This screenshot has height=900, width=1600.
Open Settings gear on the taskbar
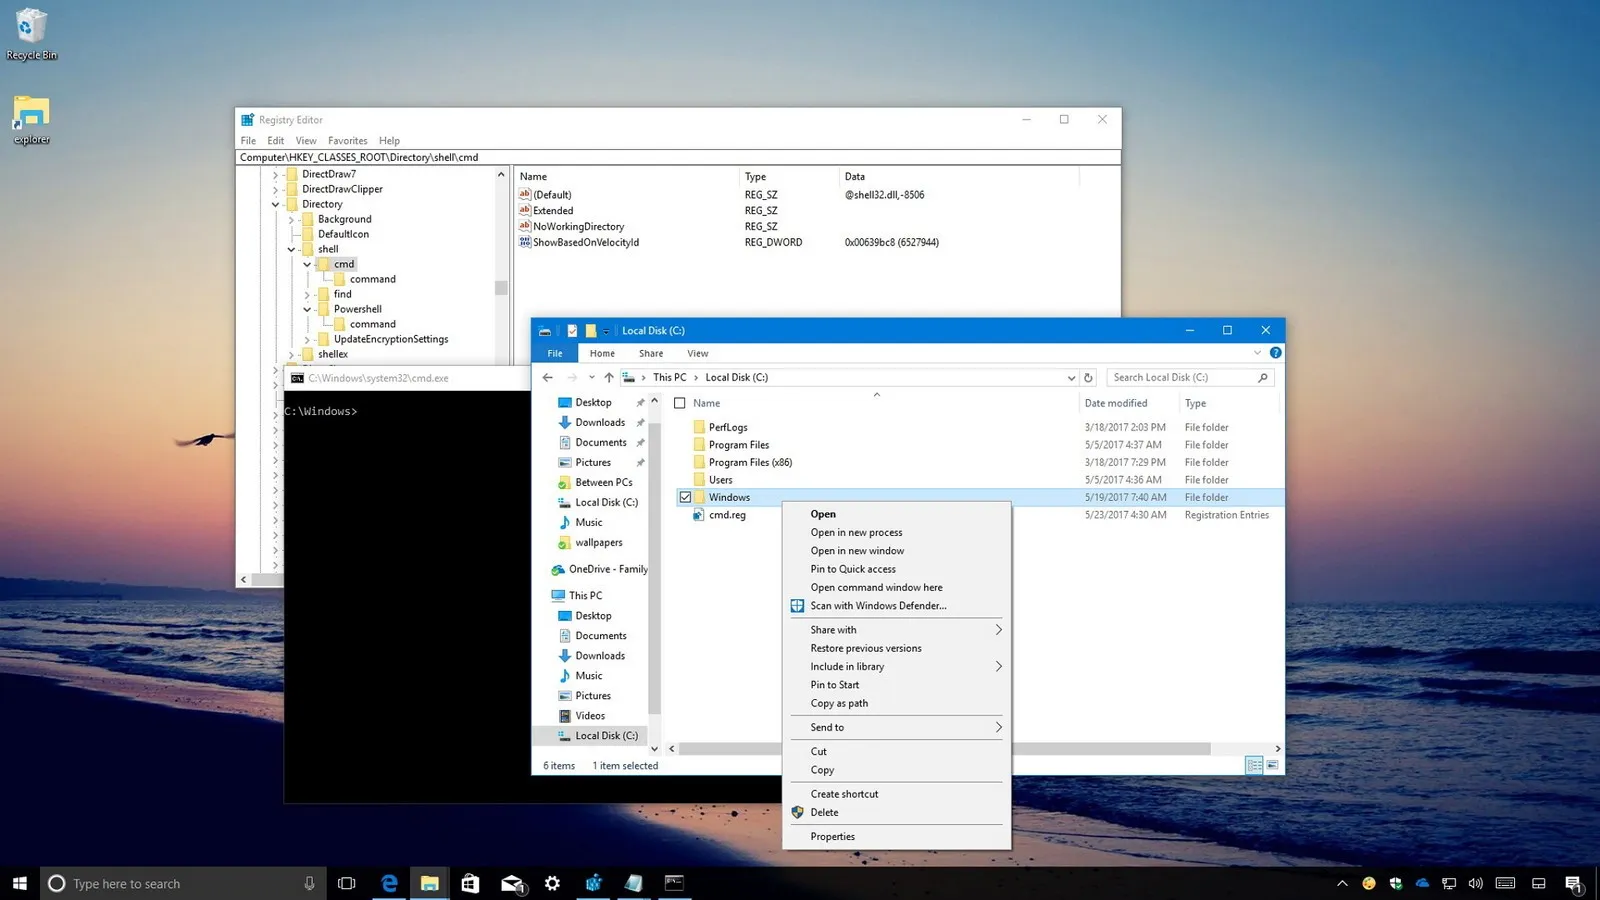click(x=552, y=883)
